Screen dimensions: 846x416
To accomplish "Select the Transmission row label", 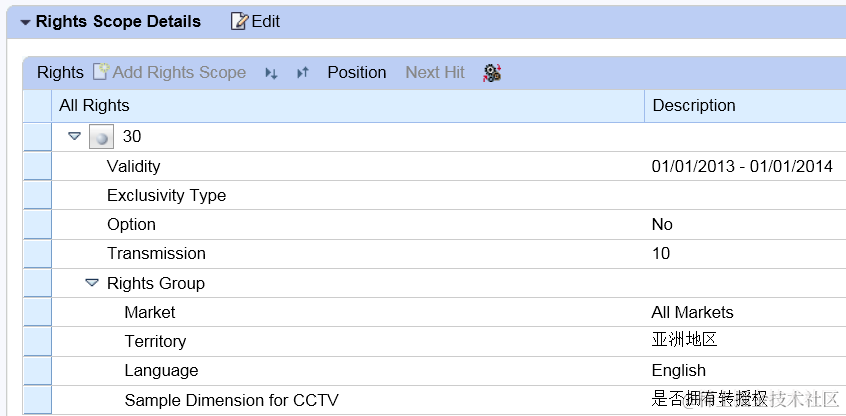I will 156,253.
